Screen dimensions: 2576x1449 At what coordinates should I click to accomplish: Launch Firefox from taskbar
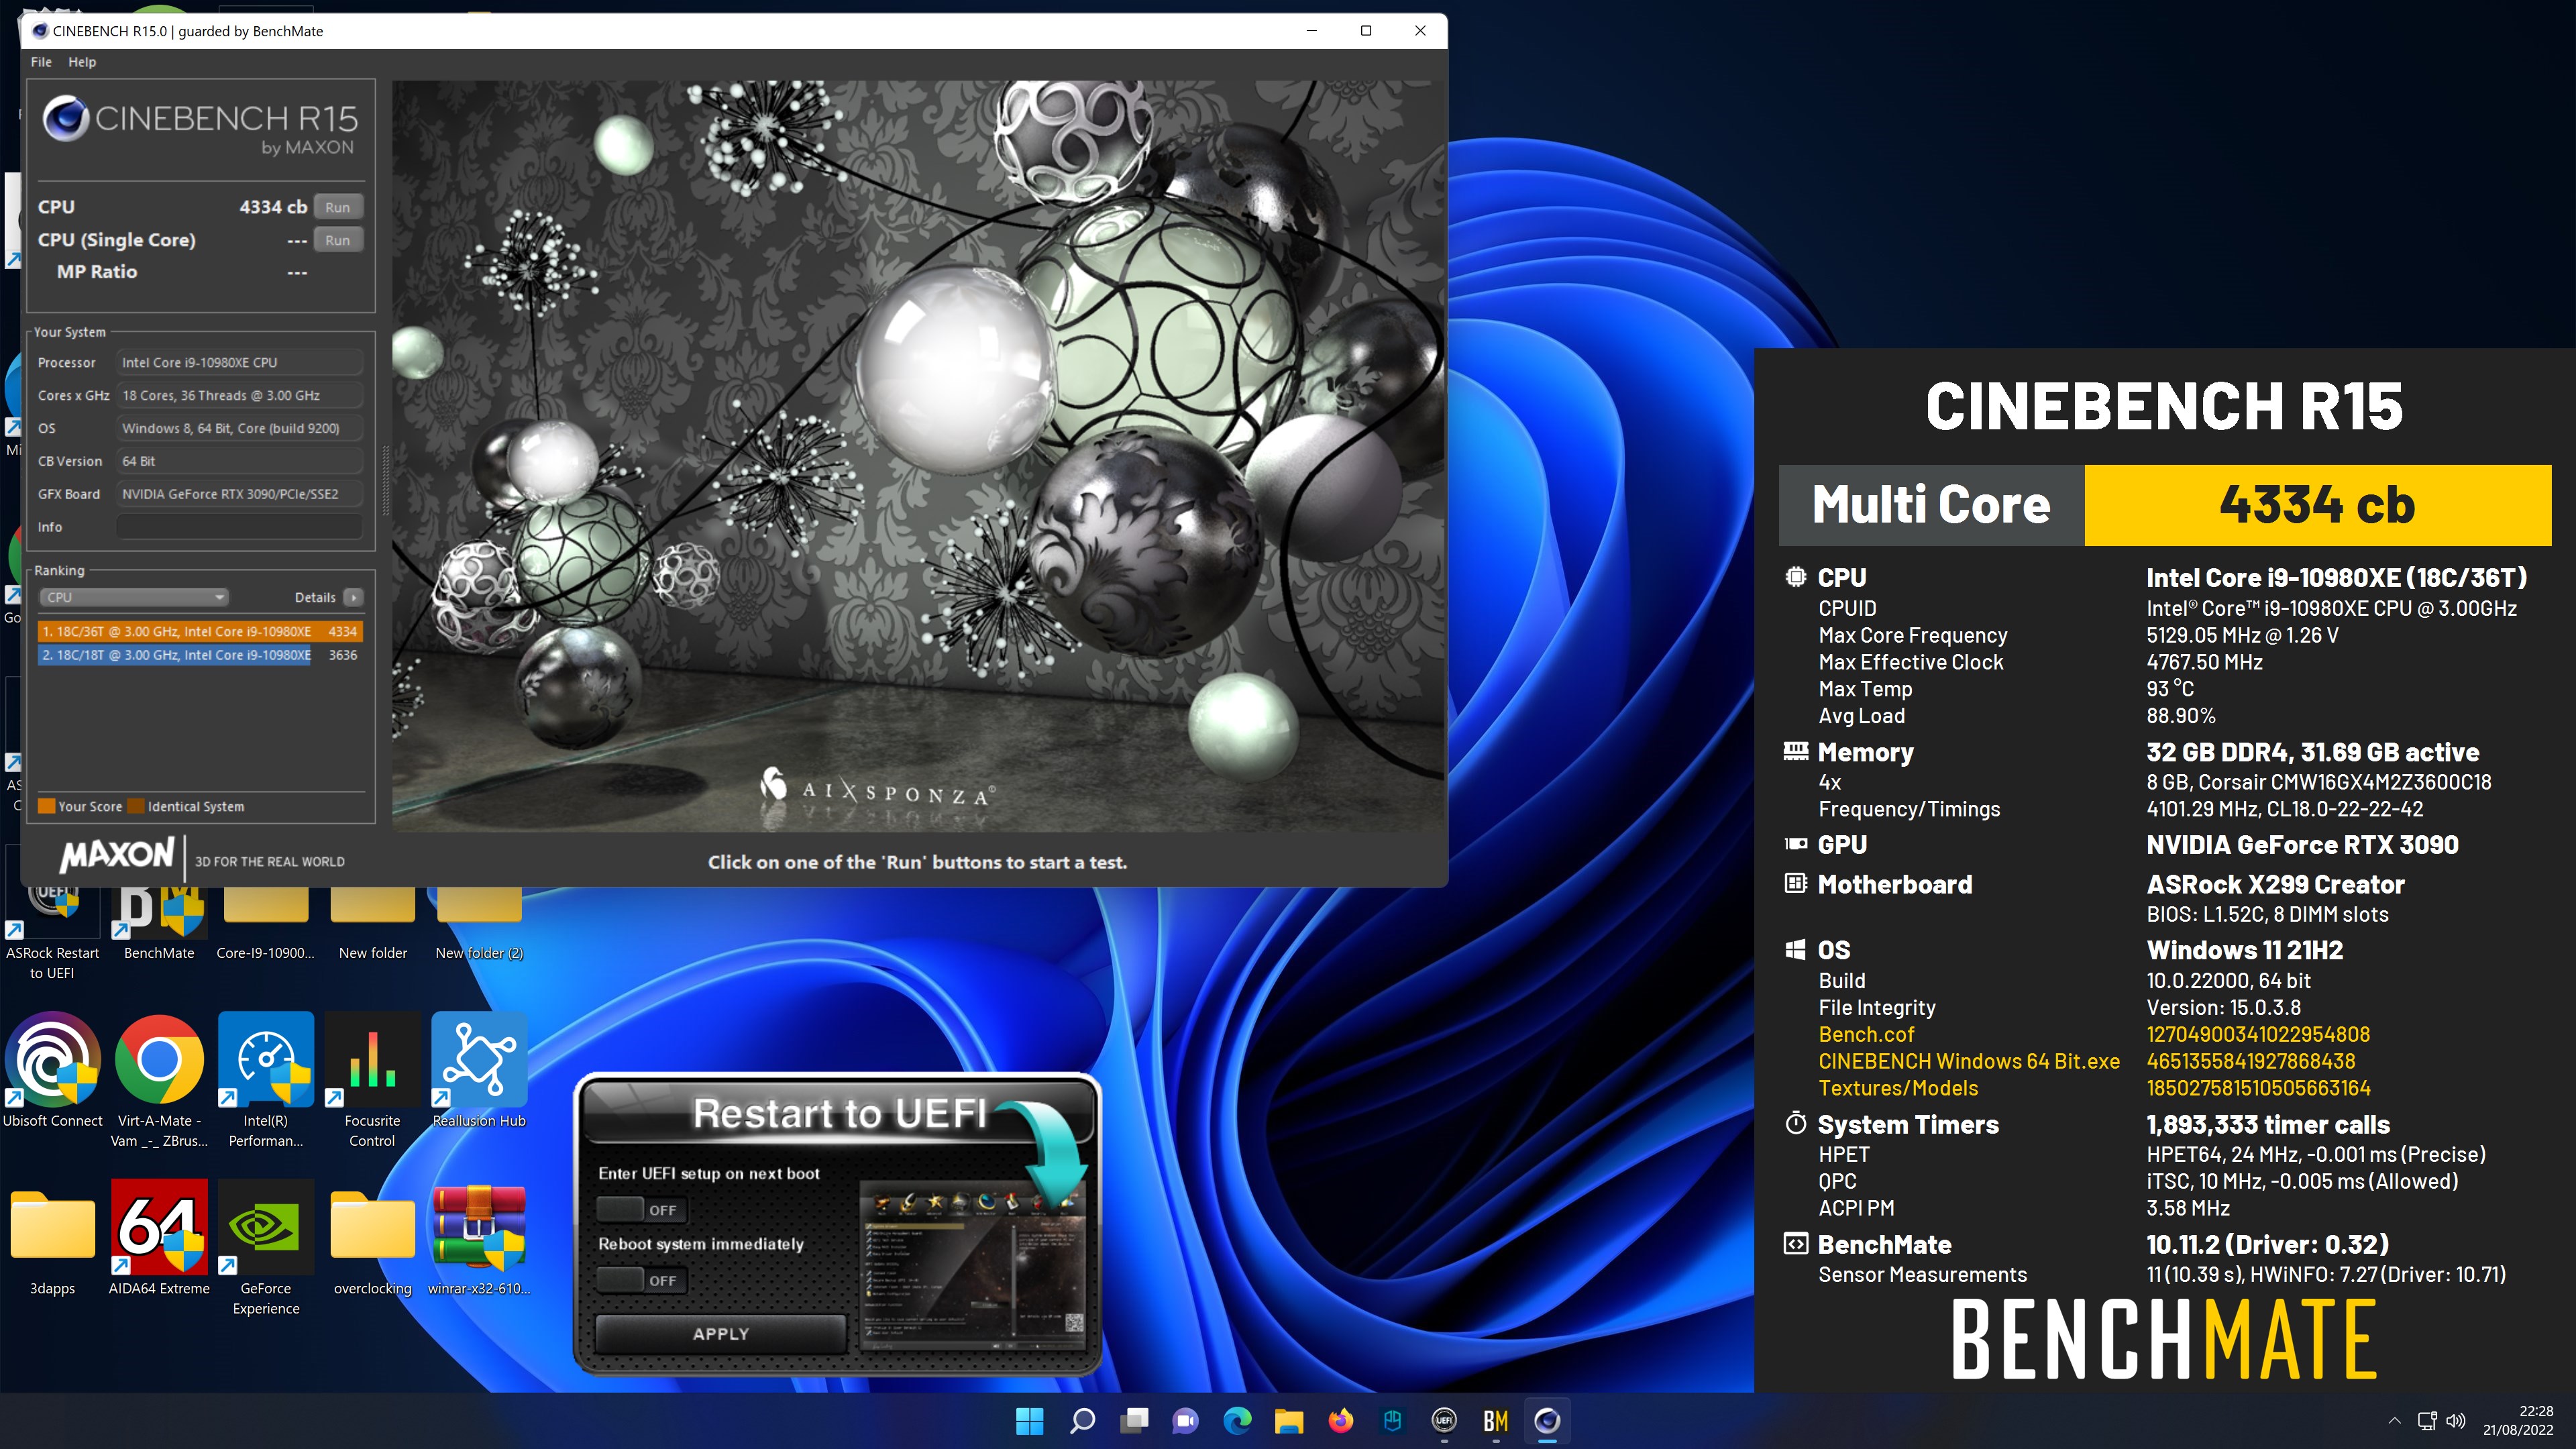(x=1341, y=1420)
